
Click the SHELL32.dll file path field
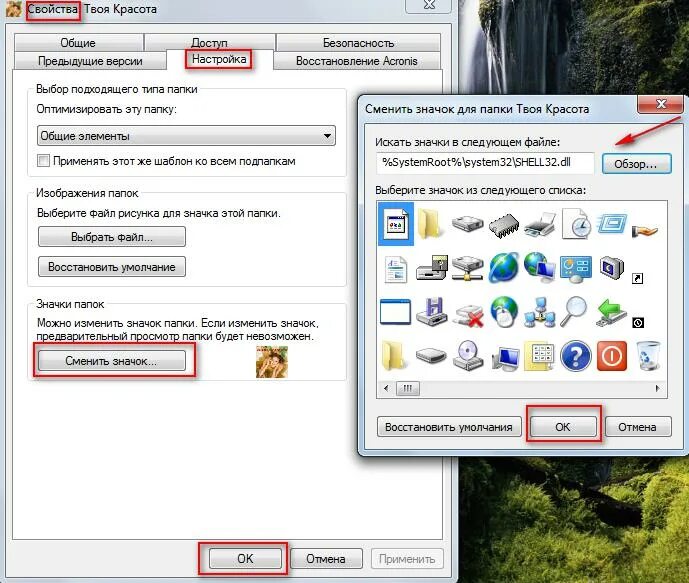[485, 162]
